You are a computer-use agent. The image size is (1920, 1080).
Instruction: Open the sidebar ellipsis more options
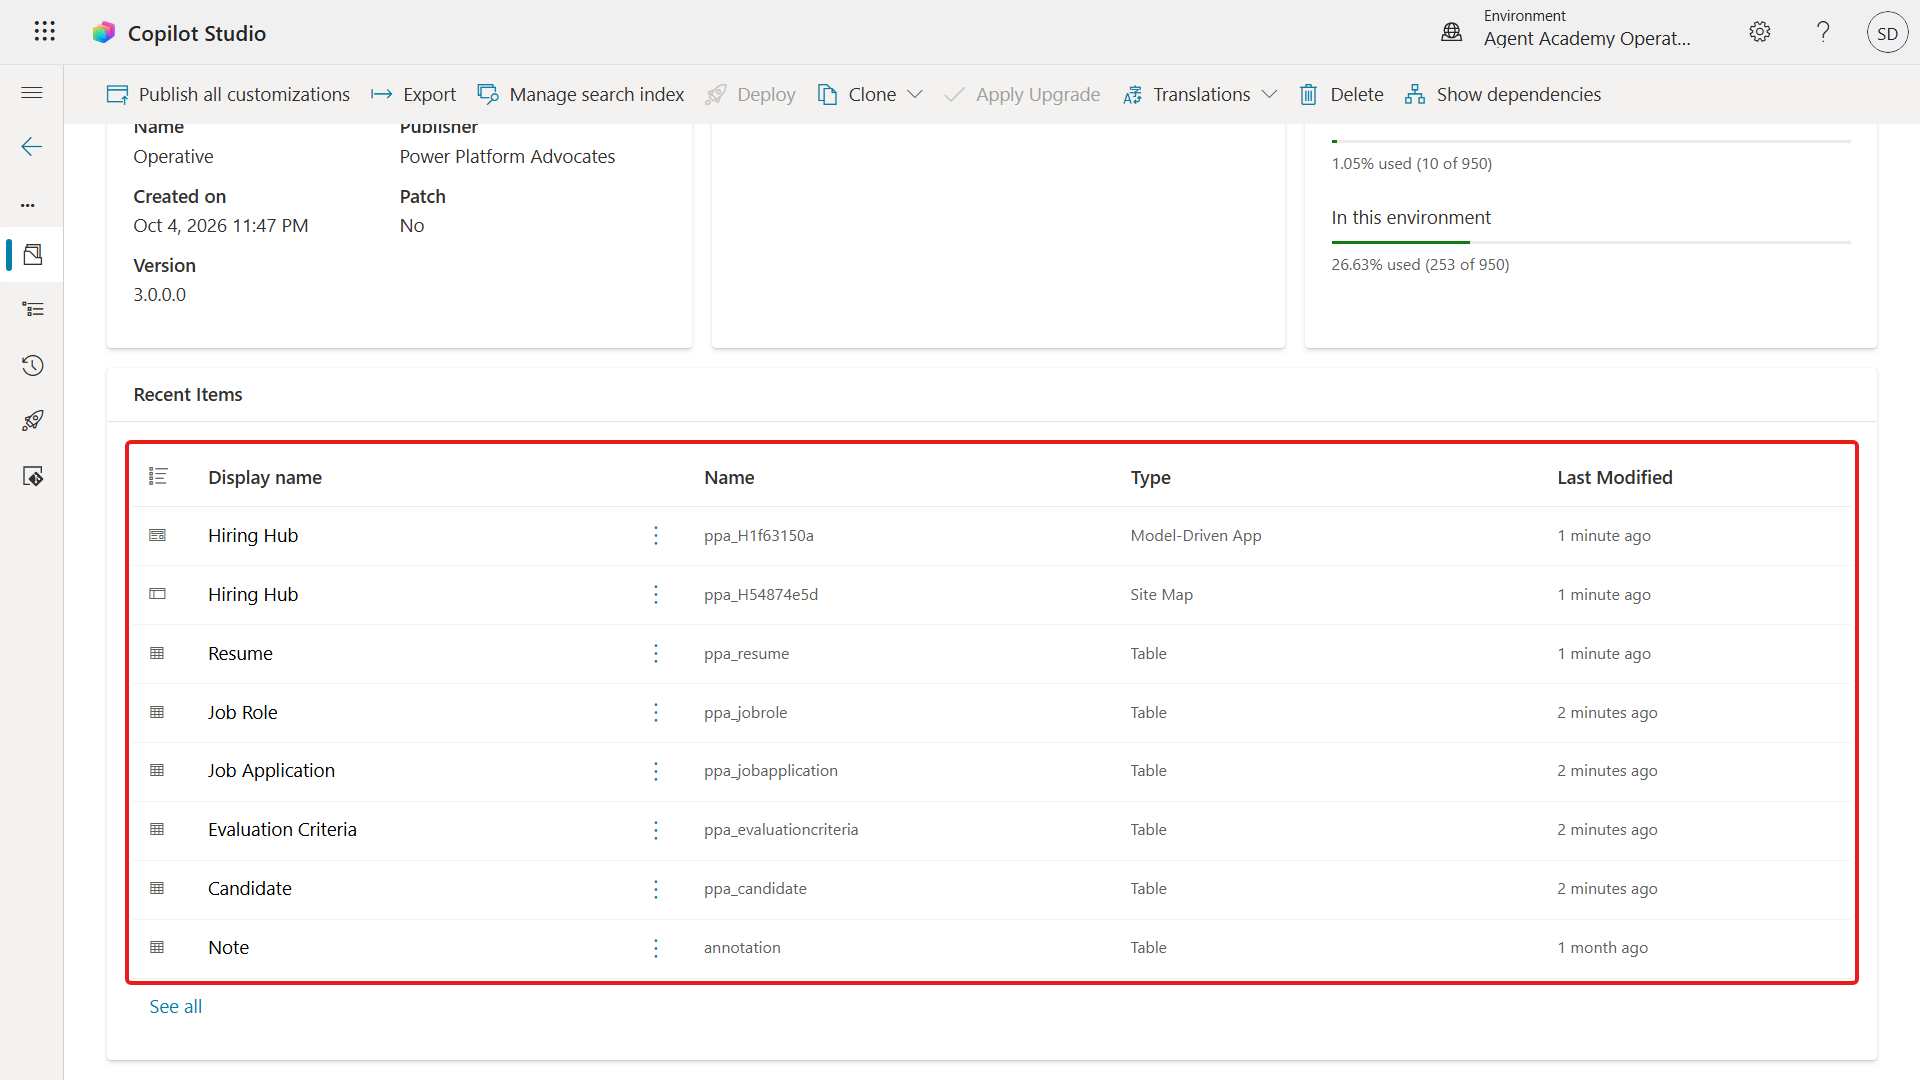click(28, 205)
